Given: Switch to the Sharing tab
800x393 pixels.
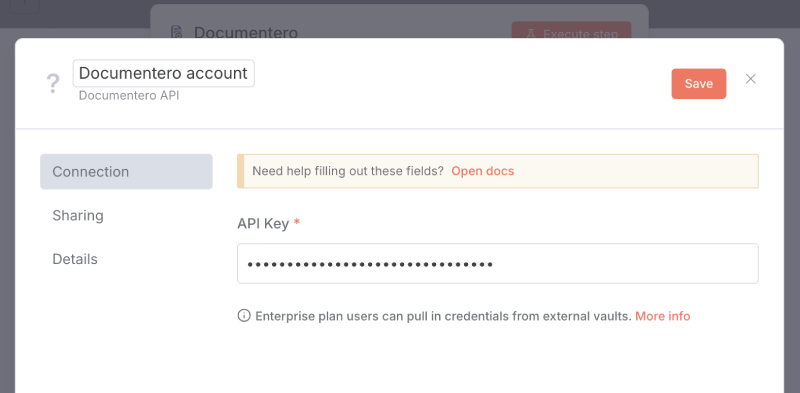Looking at the screenshot, I should pos(78,215).
